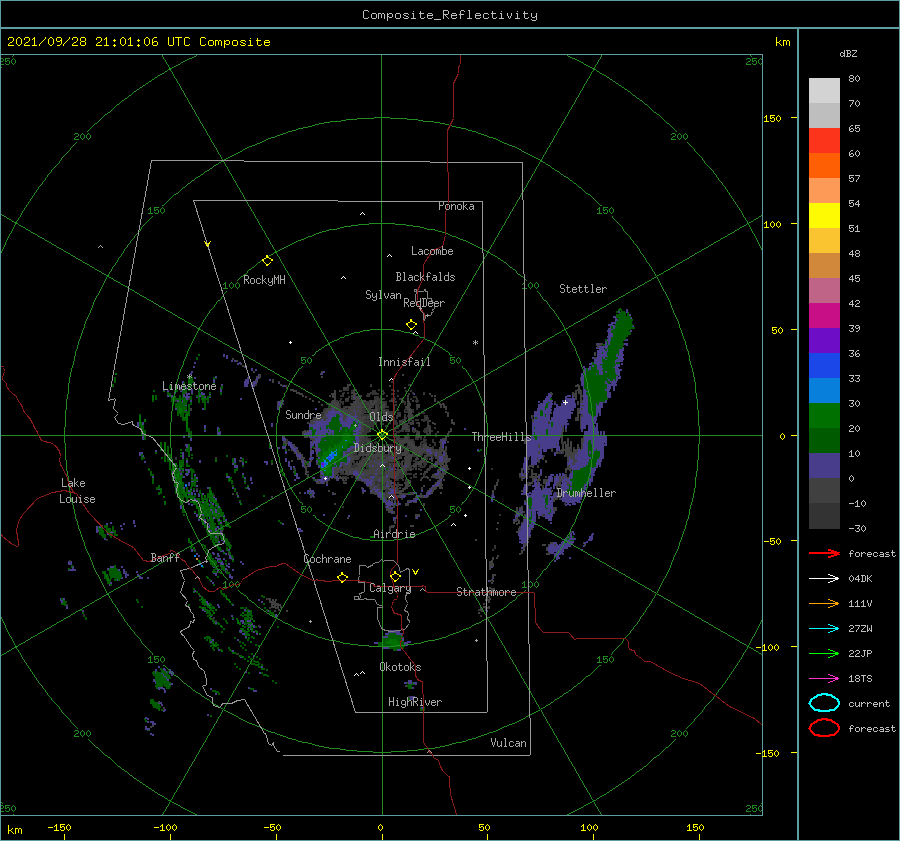
Task: Click the yellow diamond marker below Cochrane
Action: (x=342, y=577)
